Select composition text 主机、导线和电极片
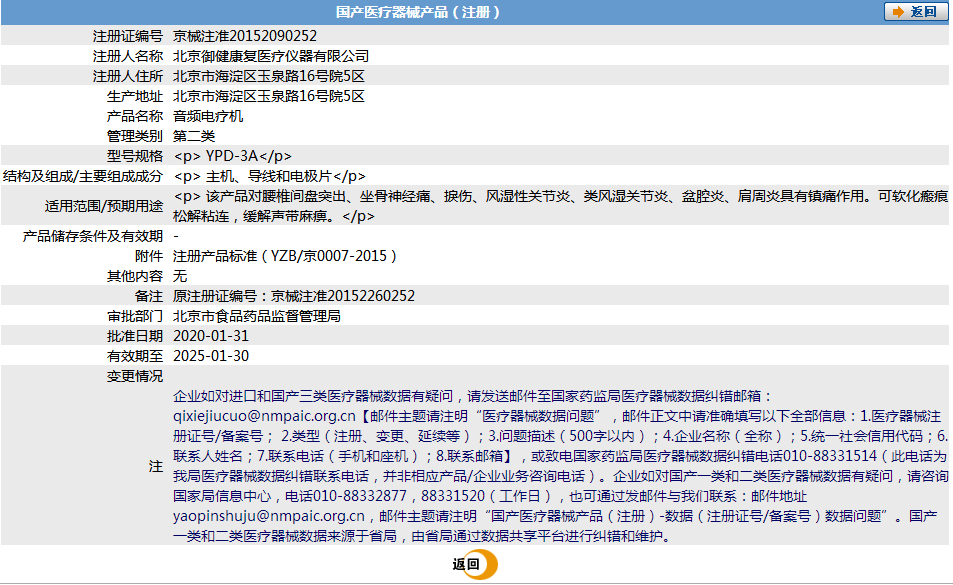This screenshot has height=585, width=953. [x=269, y=176]
